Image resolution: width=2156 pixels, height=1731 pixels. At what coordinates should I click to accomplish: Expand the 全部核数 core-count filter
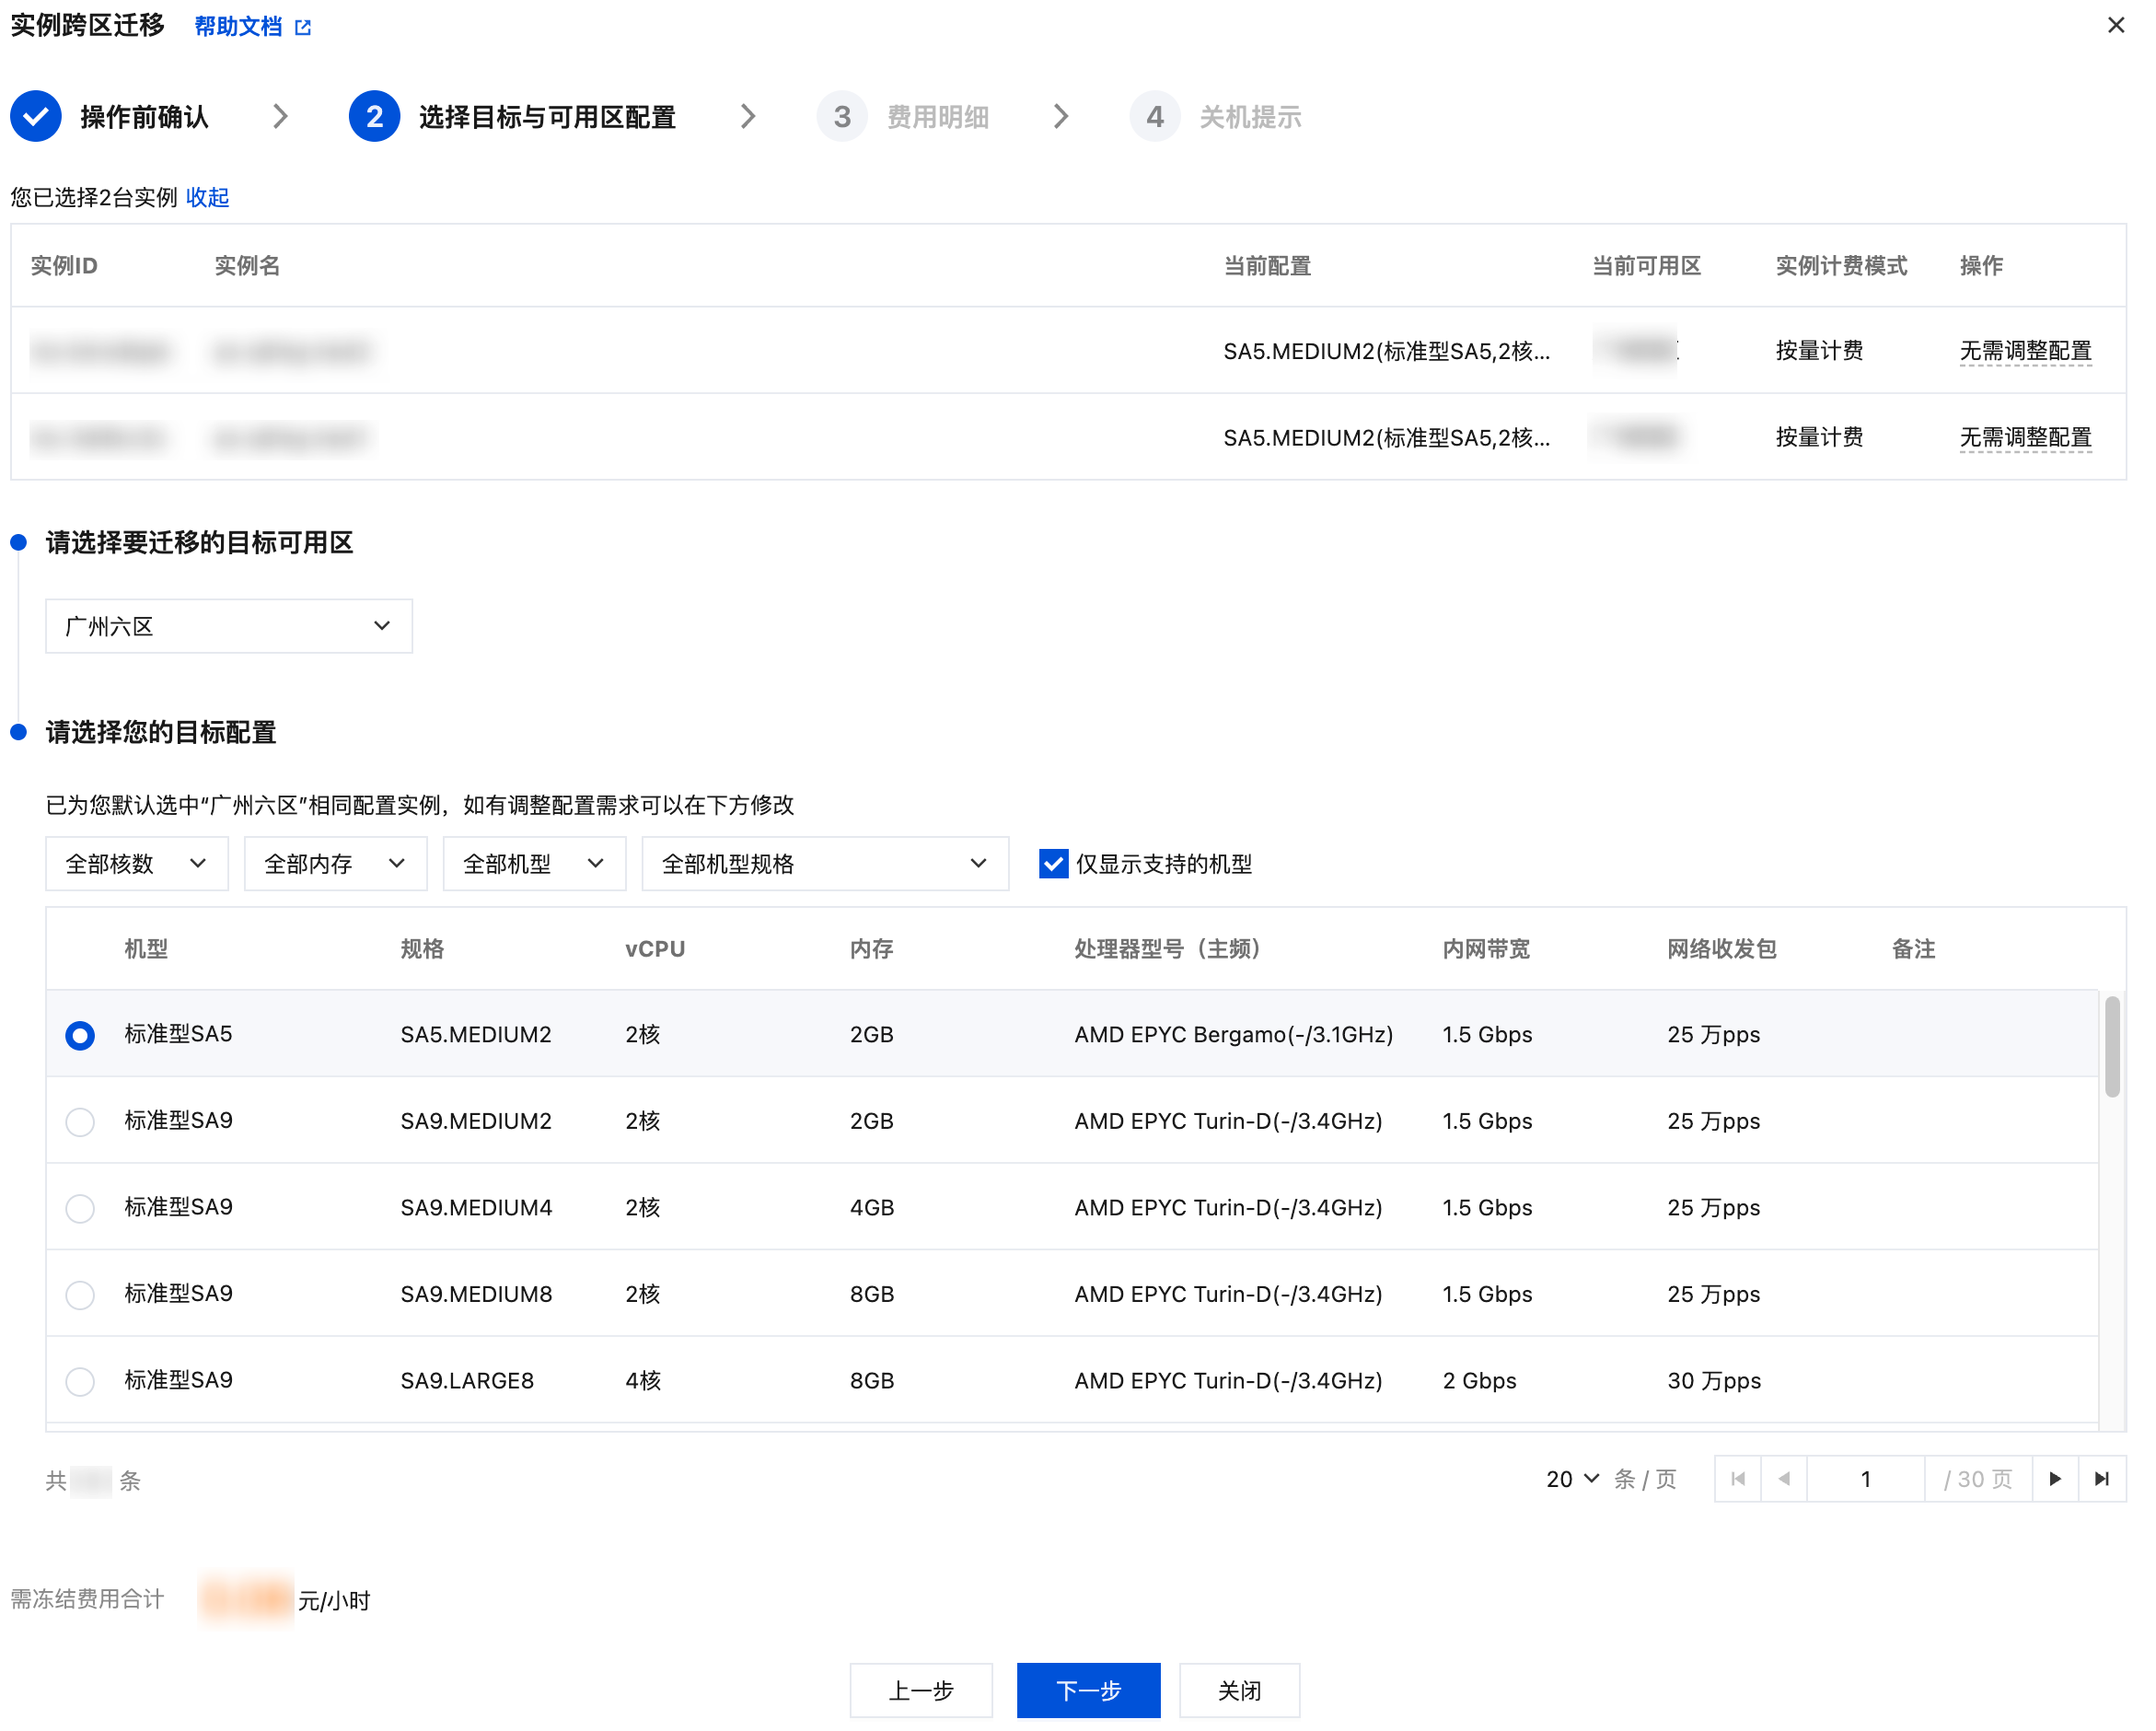[136, 863]
